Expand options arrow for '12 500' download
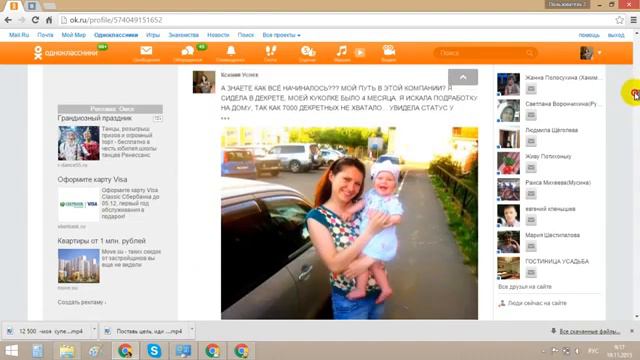 click(94, 329)
